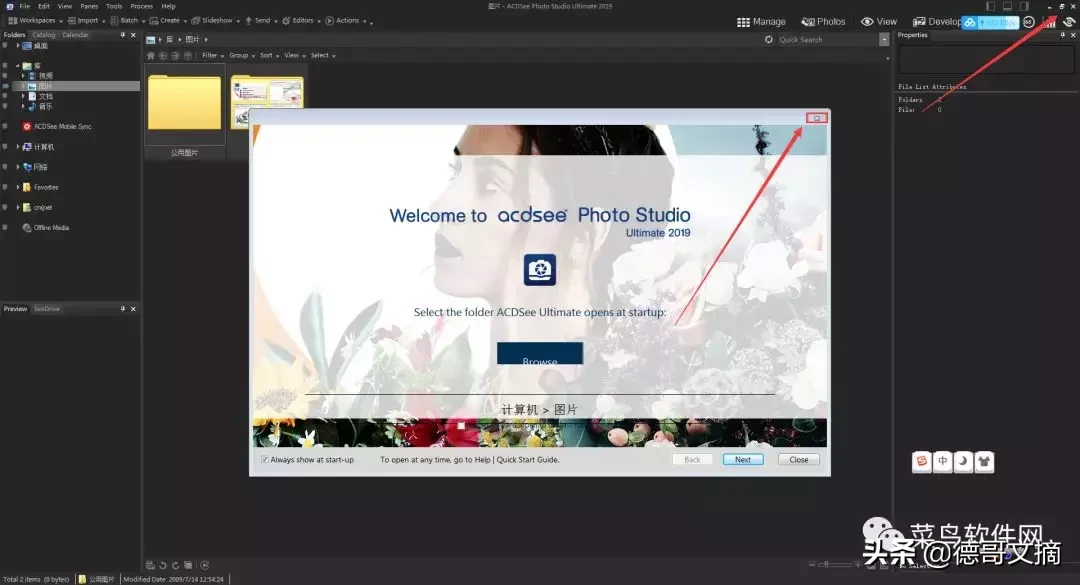1080x585 pixels.
Task: Click the home folder icon
Action: (x=151, y=55)
